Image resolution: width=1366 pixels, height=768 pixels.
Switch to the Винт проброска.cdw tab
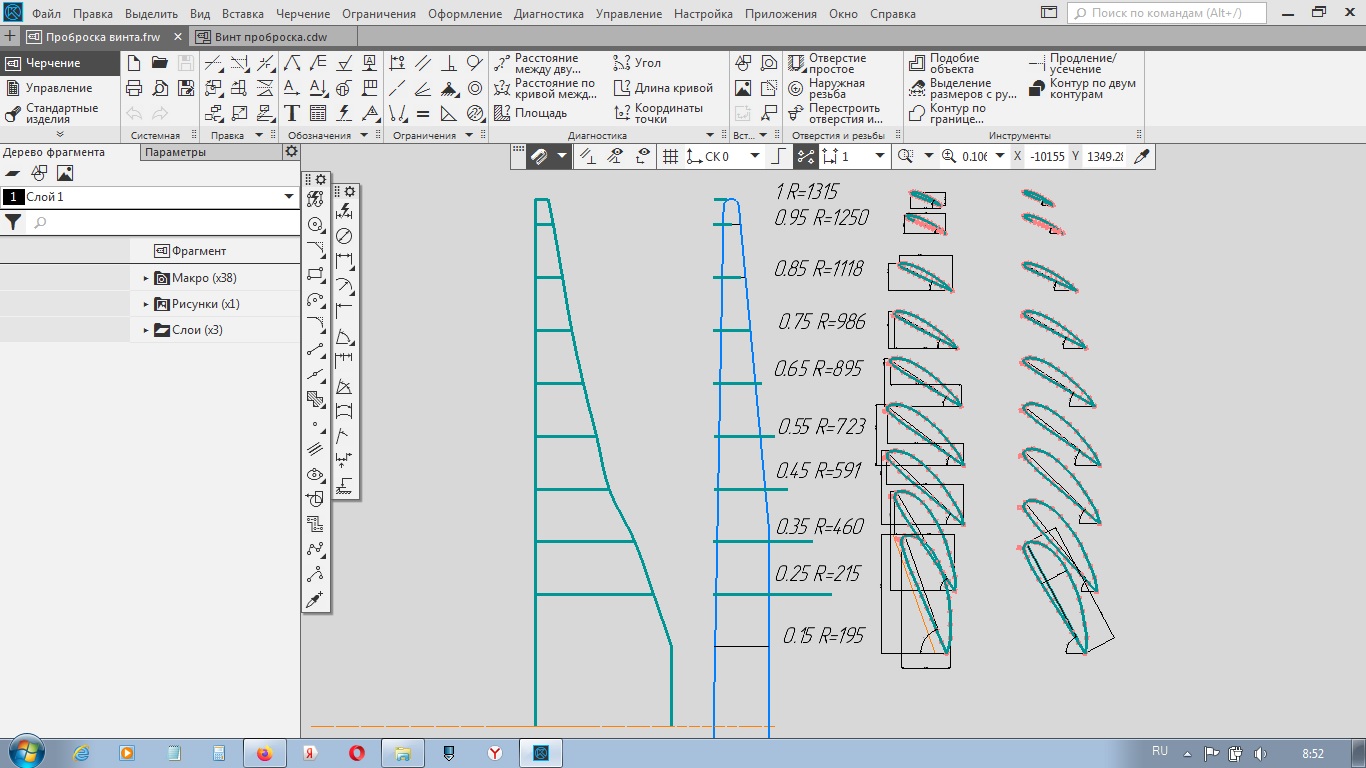(270, 36)
